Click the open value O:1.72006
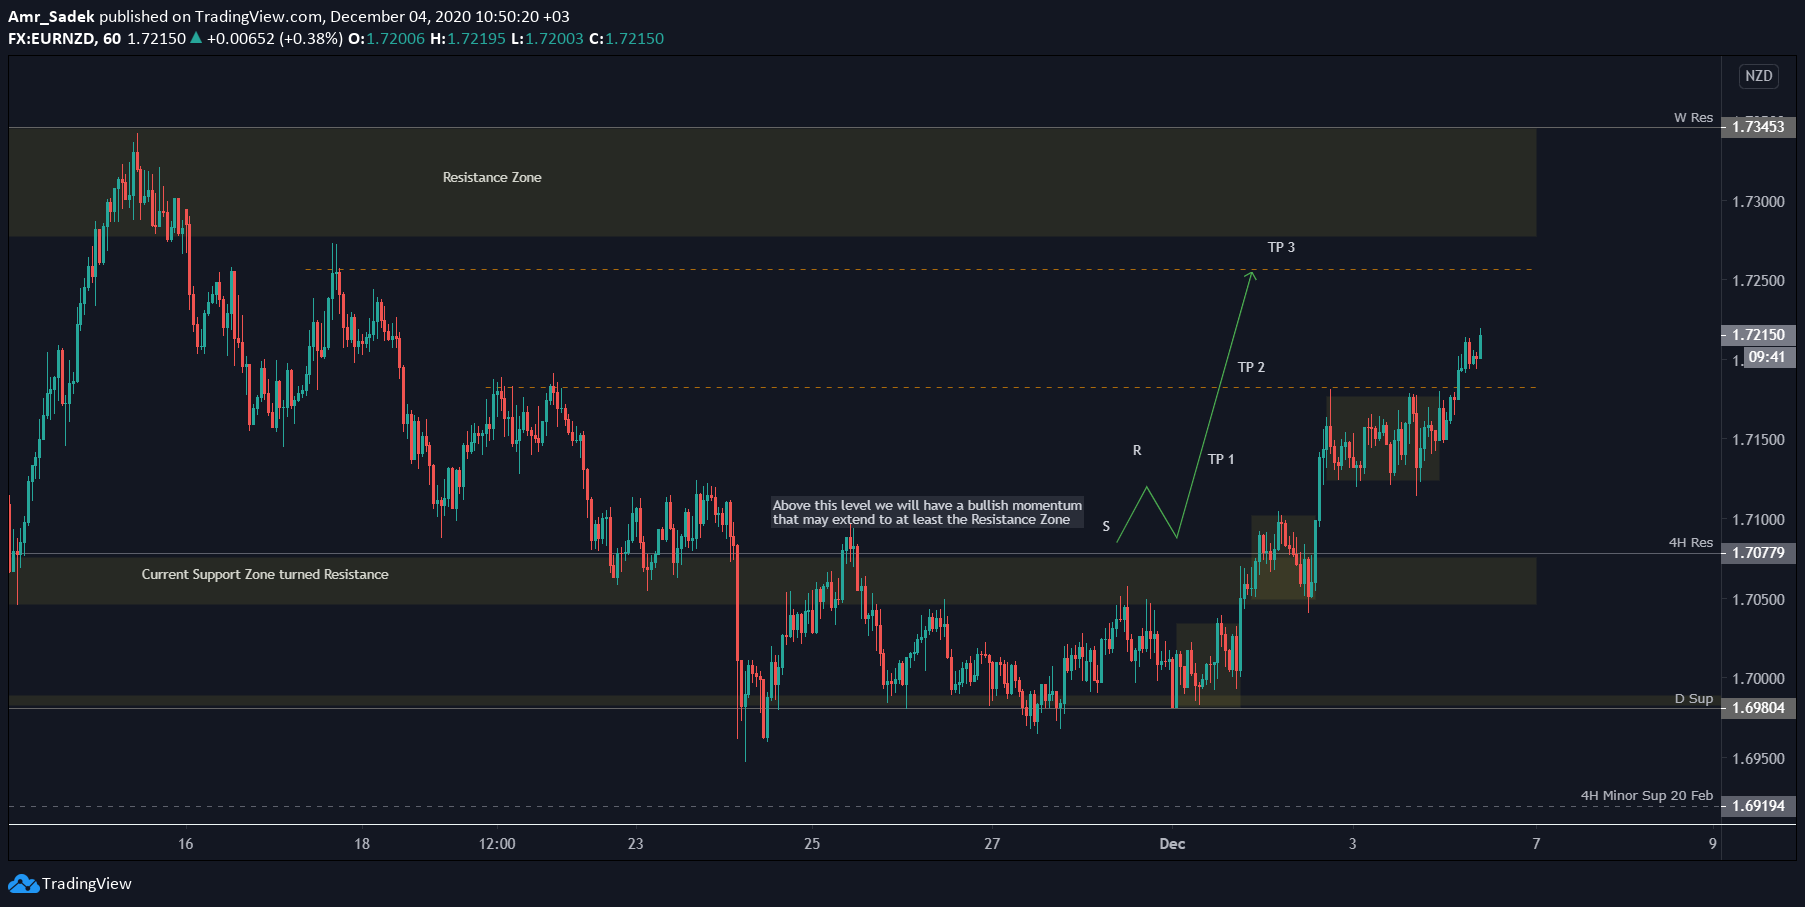 click(386, 39)
